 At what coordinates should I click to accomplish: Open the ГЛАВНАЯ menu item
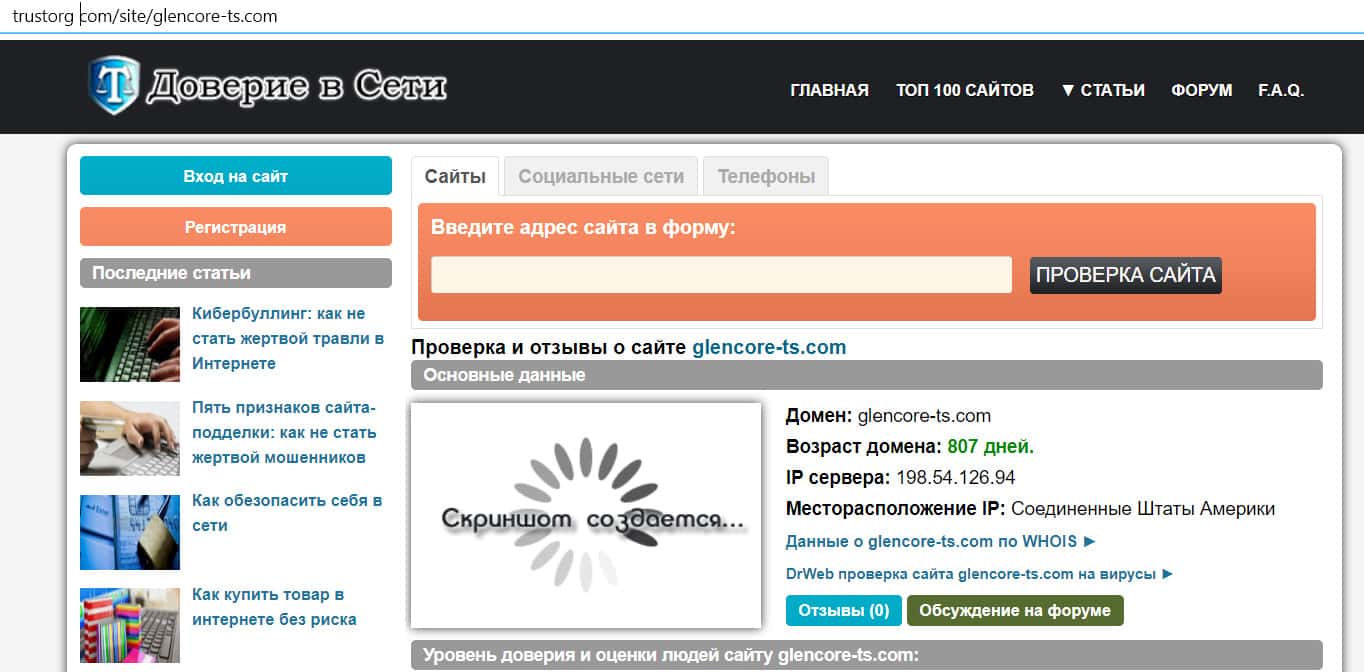(829, 90)
